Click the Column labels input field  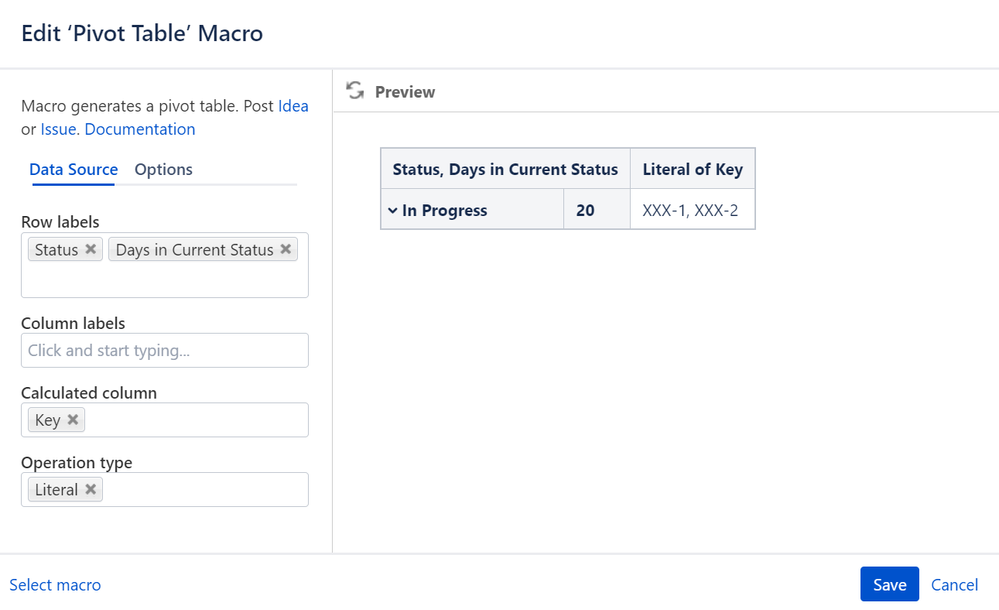(165, 350)
